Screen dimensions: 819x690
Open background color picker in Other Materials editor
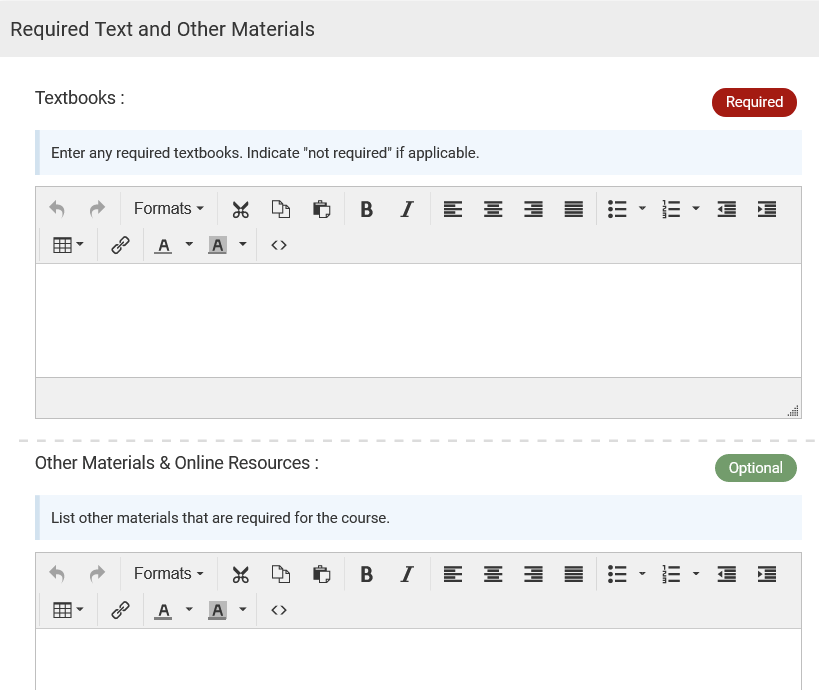242,610
